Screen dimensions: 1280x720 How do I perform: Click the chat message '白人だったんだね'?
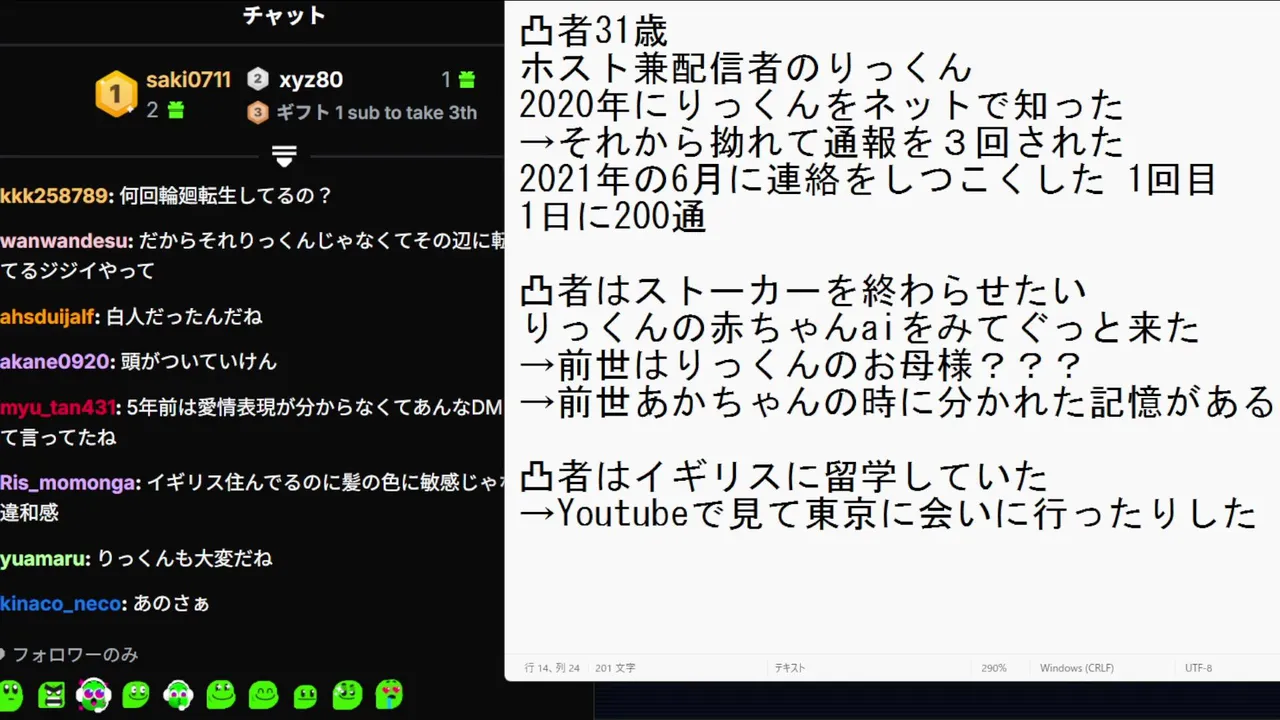(184, 317)
